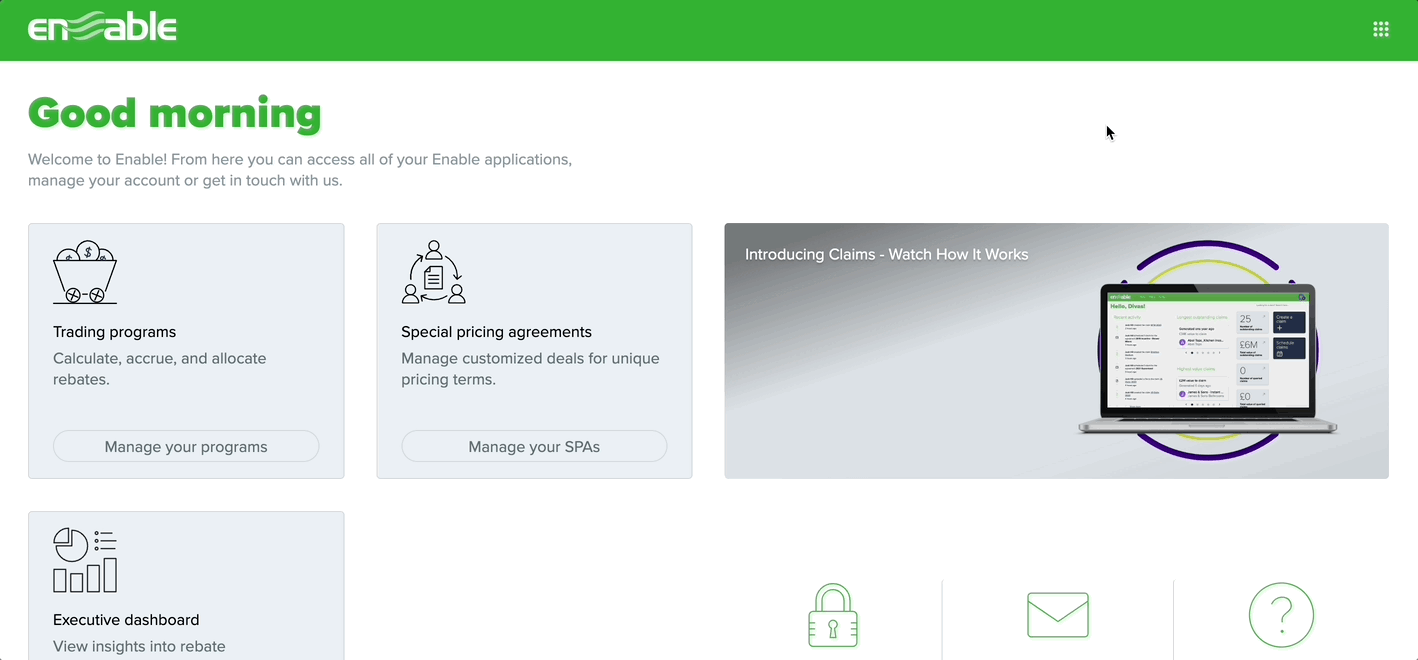Click the Special pricing agreements people icon
The width and height of the screenshot is (1418, 660).
(x=434, y=272)
